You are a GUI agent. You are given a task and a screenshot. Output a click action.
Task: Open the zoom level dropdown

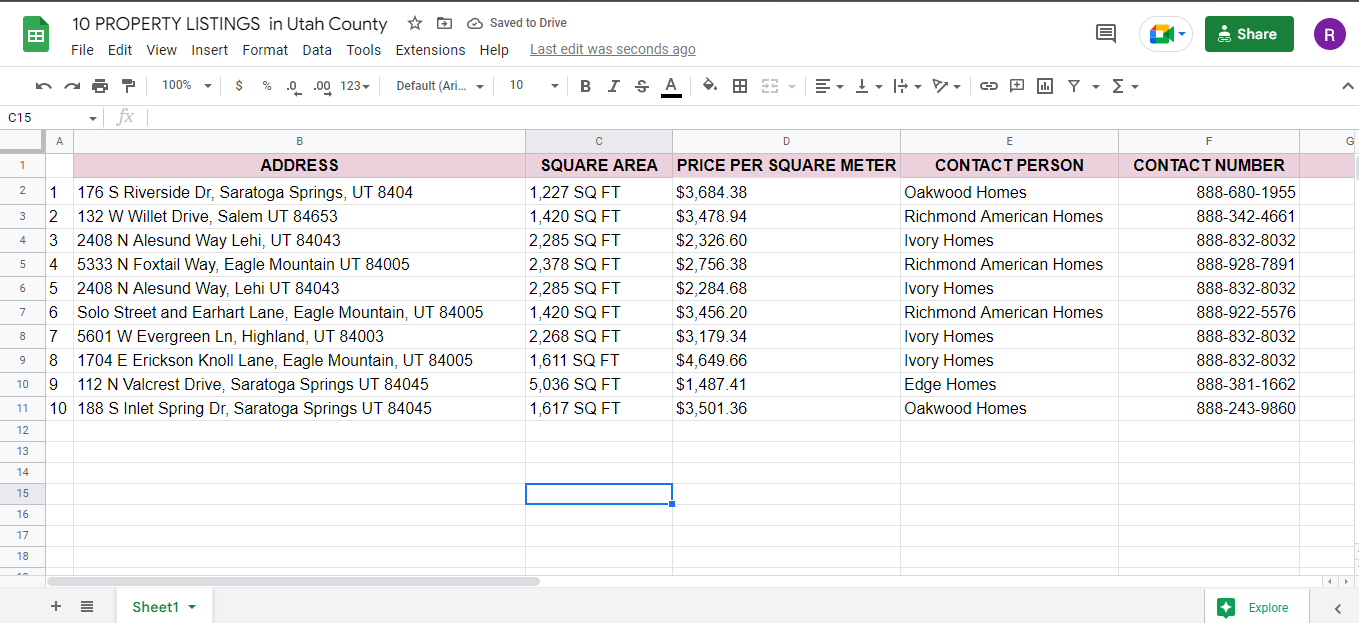click(187, 86)
